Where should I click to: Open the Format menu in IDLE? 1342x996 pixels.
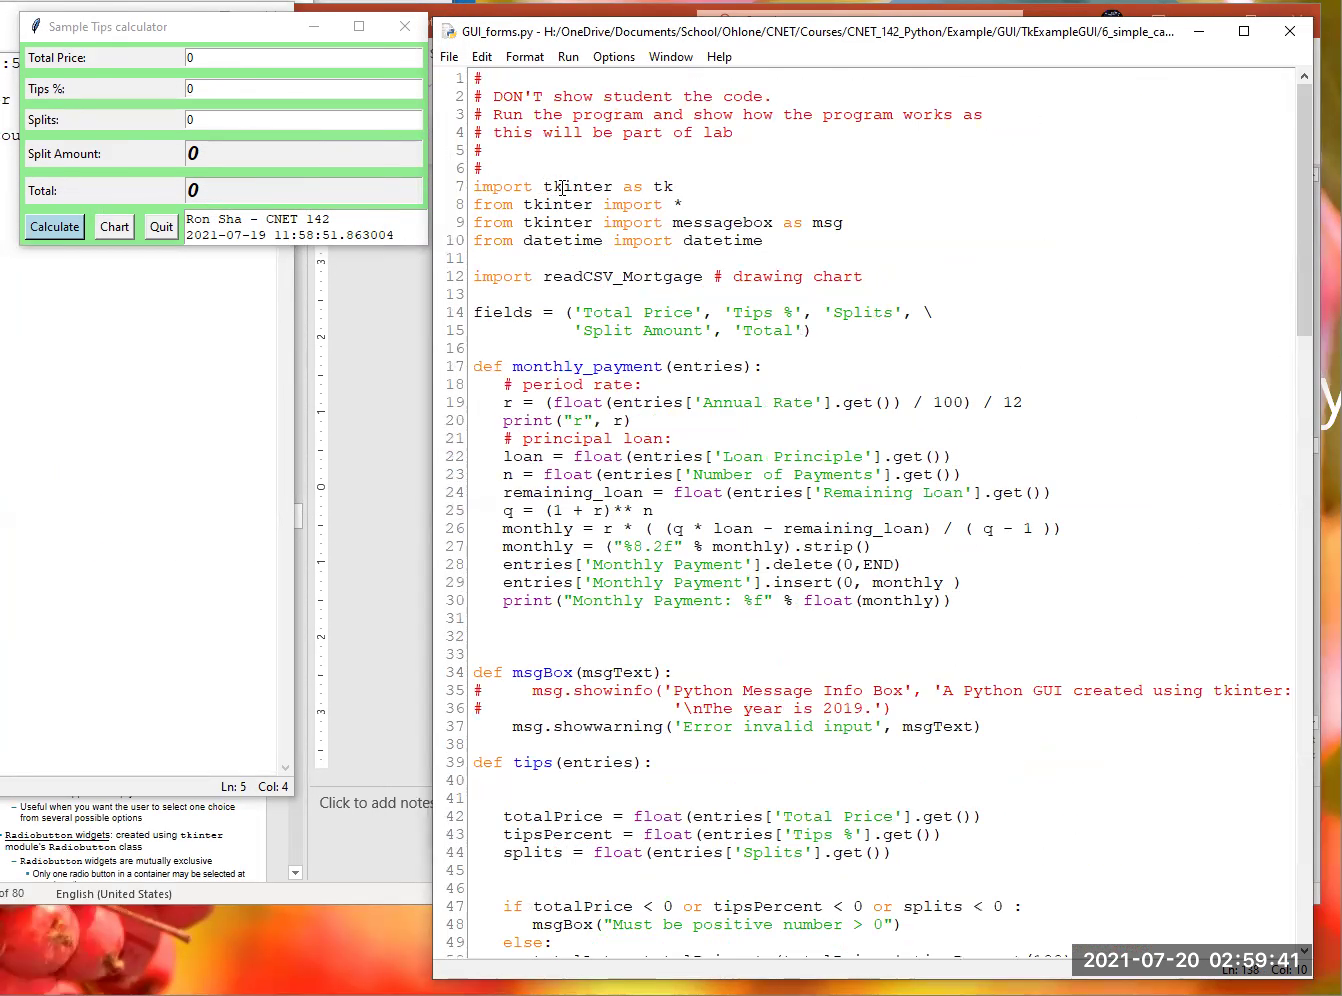click(x=525, y=57)
